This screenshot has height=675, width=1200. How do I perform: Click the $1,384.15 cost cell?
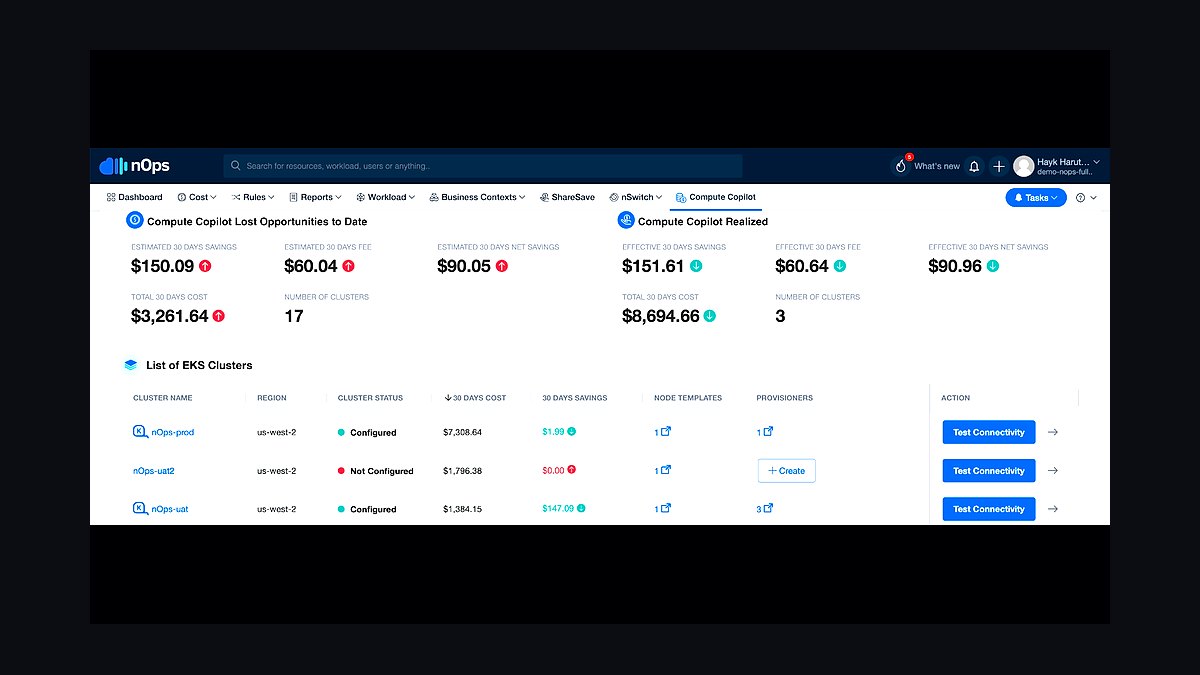click(463, 509)
